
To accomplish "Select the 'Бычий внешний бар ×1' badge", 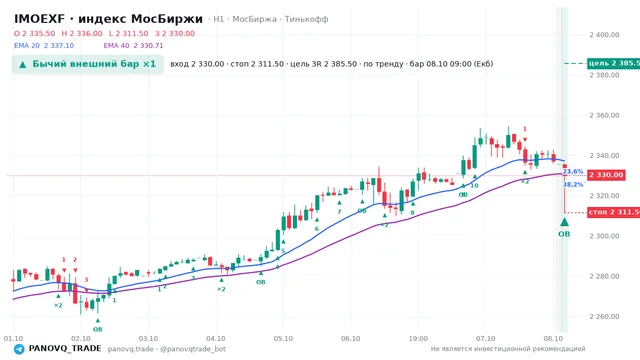I will point(88,64).
